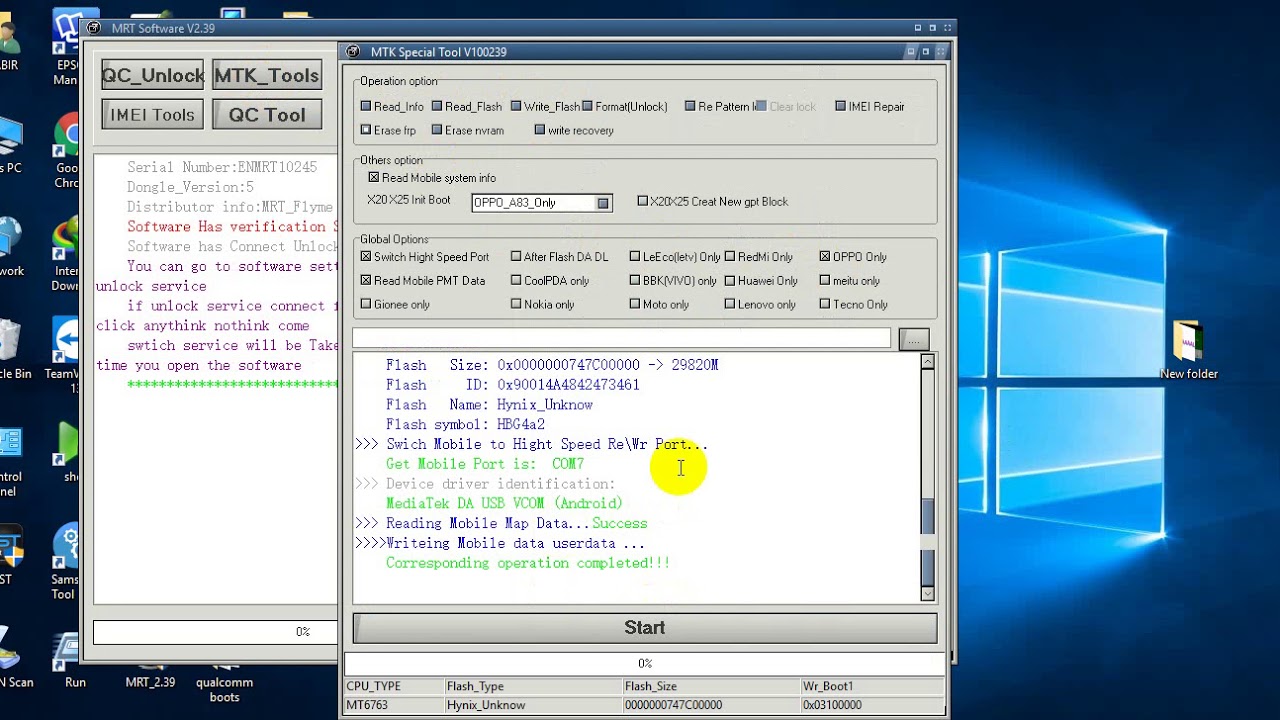Click the QC Tool button
The height and width of the screenshot is (720, 1280).
[x=266, y=115]
